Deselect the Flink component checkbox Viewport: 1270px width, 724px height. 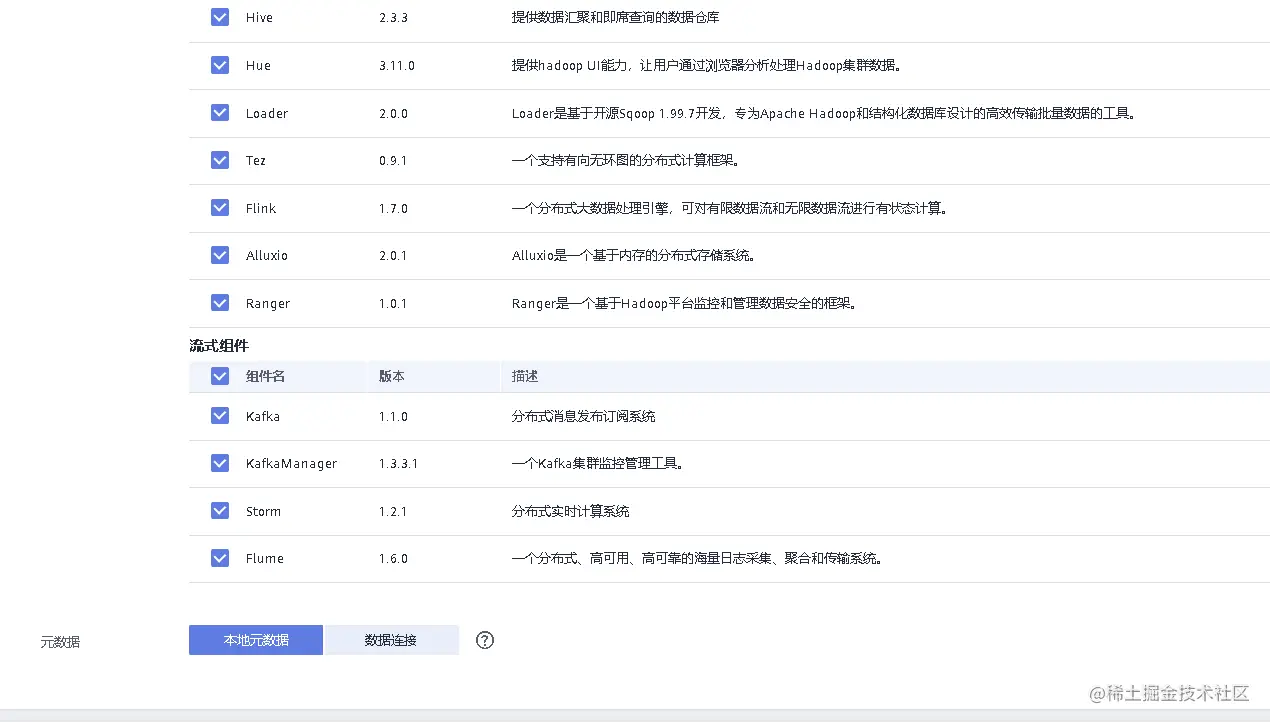(220, 208)
